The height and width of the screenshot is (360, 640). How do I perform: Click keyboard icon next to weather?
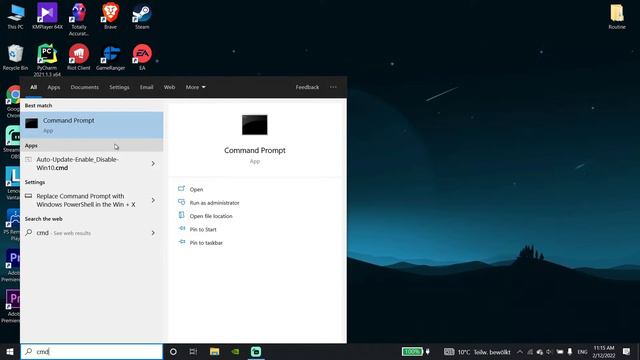[x=449, y=351]
